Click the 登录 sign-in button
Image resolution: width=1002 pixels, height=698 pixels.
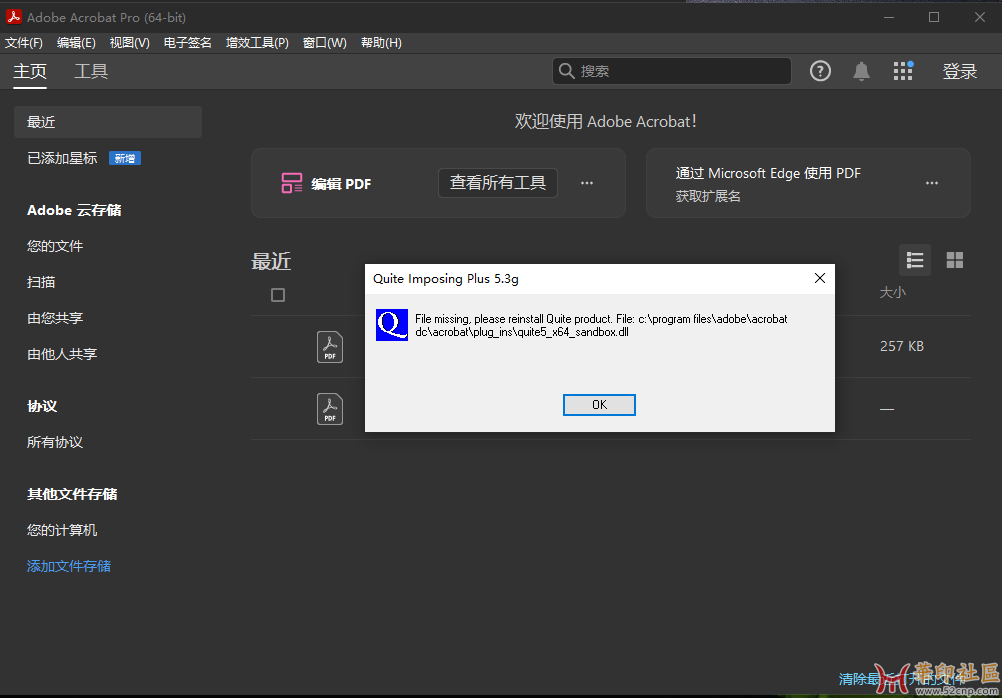tap(960, 71)
